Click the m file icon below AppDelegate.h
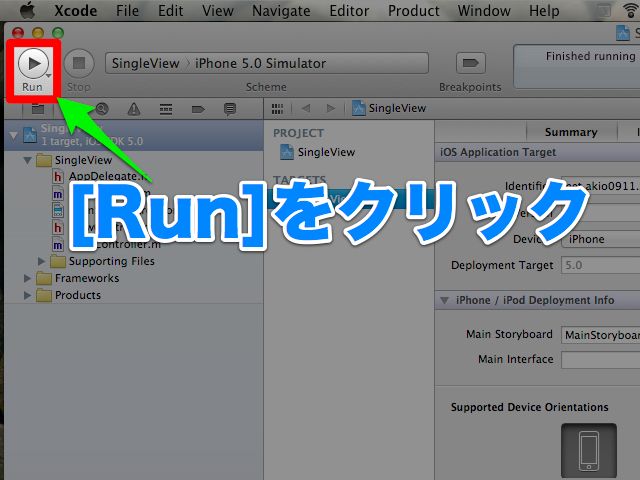This screenshot has width=640, height=480. click(58, 193)
